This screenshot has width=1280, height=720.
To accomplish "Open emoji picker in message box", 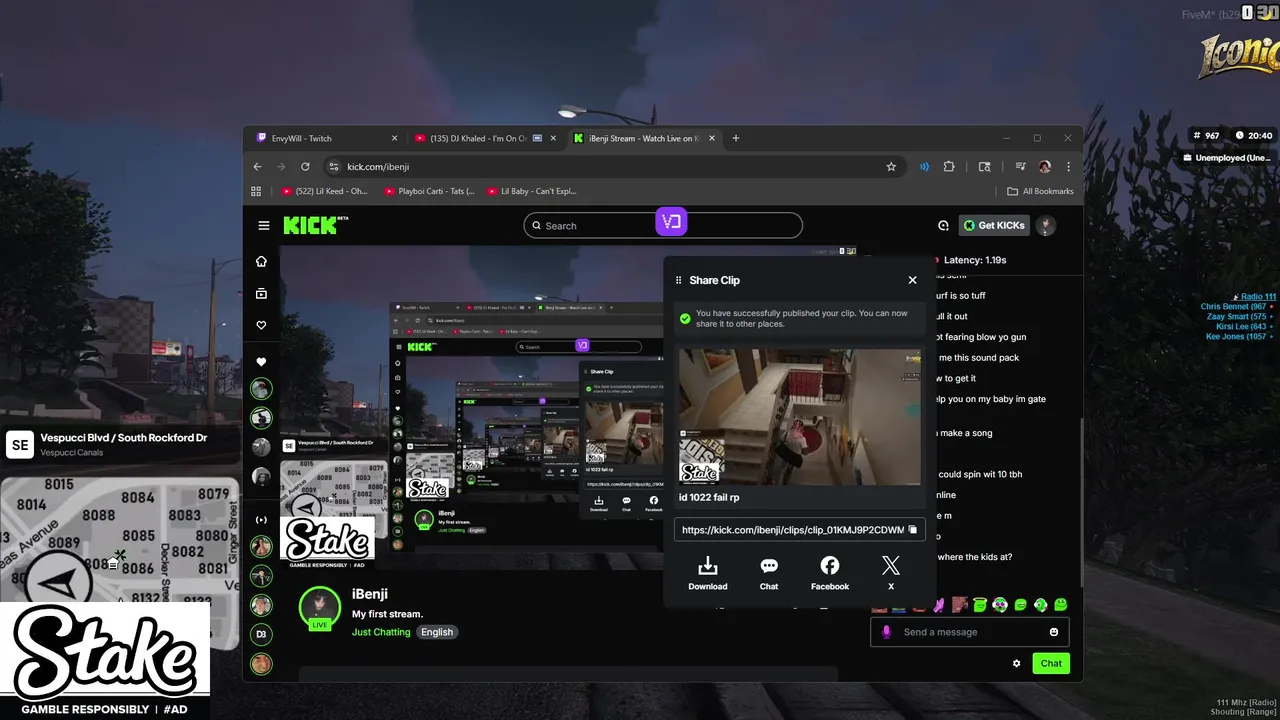I will coord(1054,632).
